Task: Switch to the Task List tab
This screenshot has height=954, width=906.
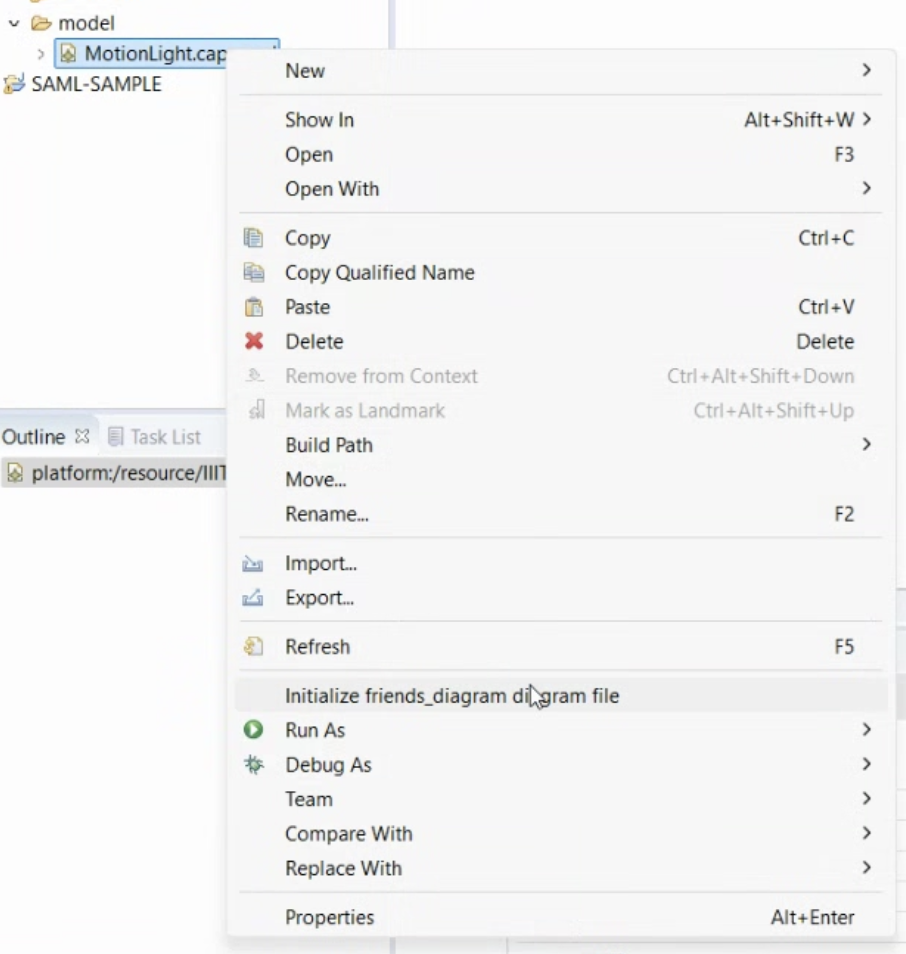Action: [x=155, y=437]
